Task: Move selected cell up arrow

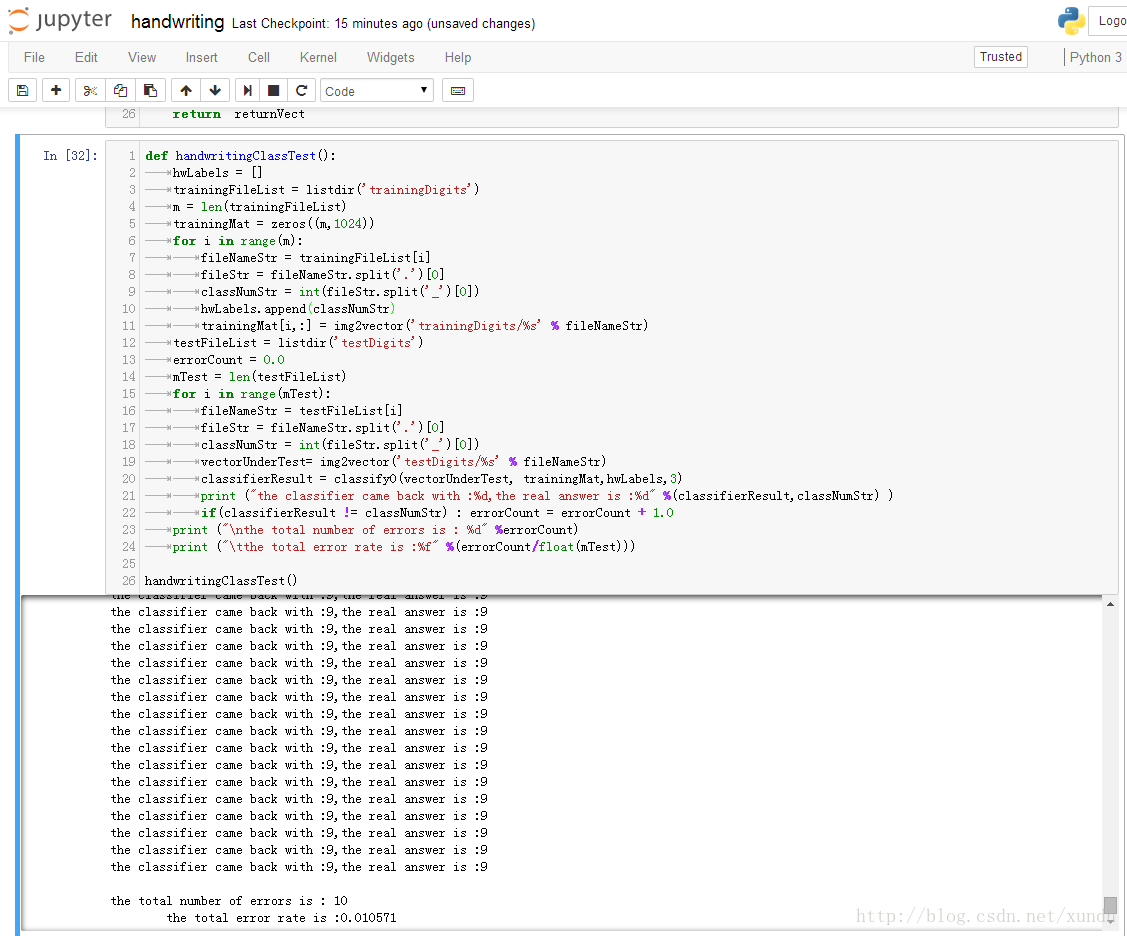Action: pos(186,91)
